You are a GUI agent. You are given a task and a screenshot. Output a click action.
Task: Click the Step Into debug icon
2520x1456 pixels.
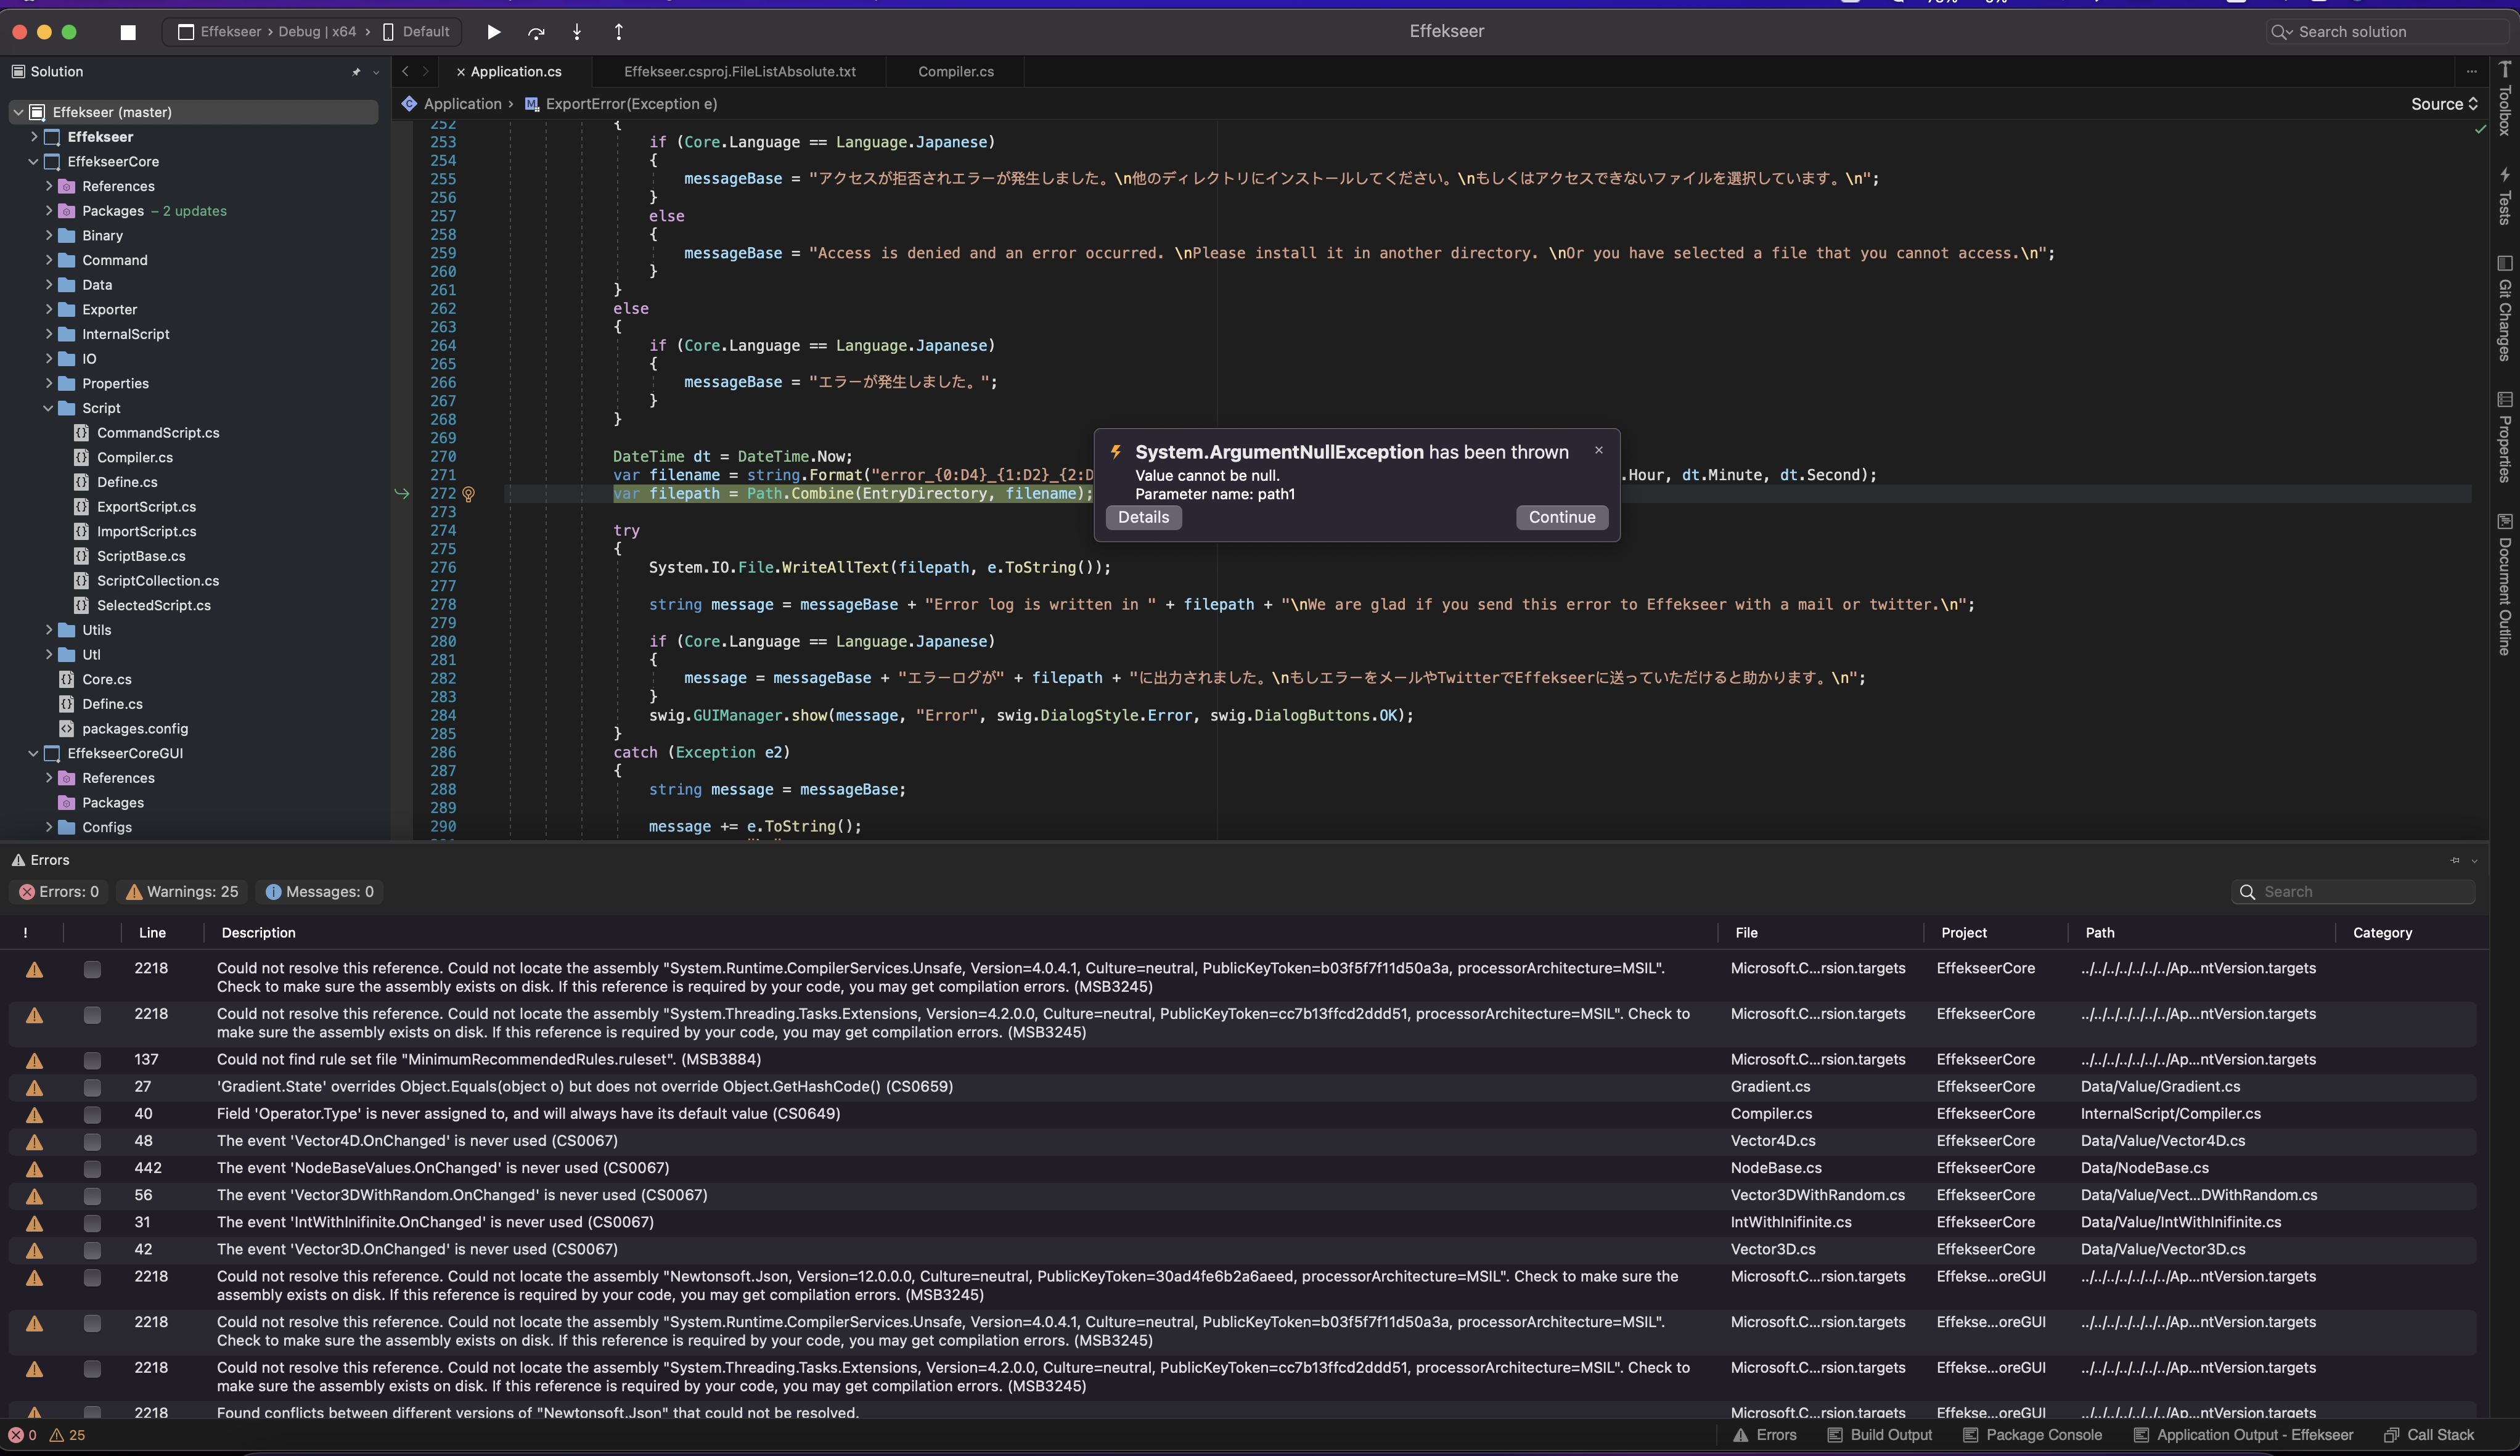(577, 31)
